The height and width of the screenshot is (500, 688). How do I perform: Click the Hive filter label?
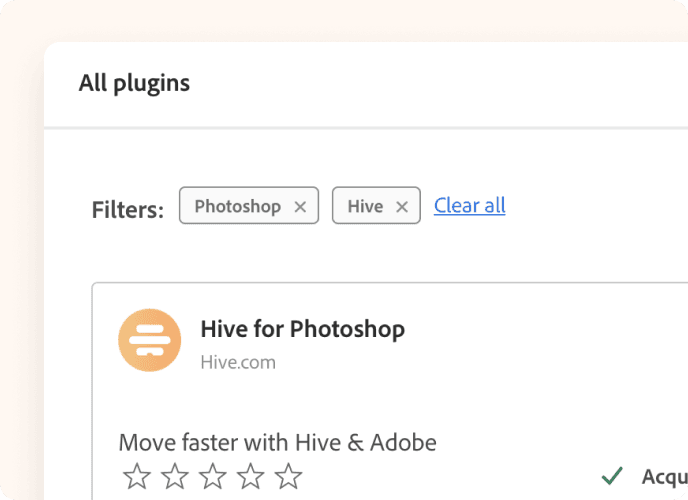(x=365, y=206)
